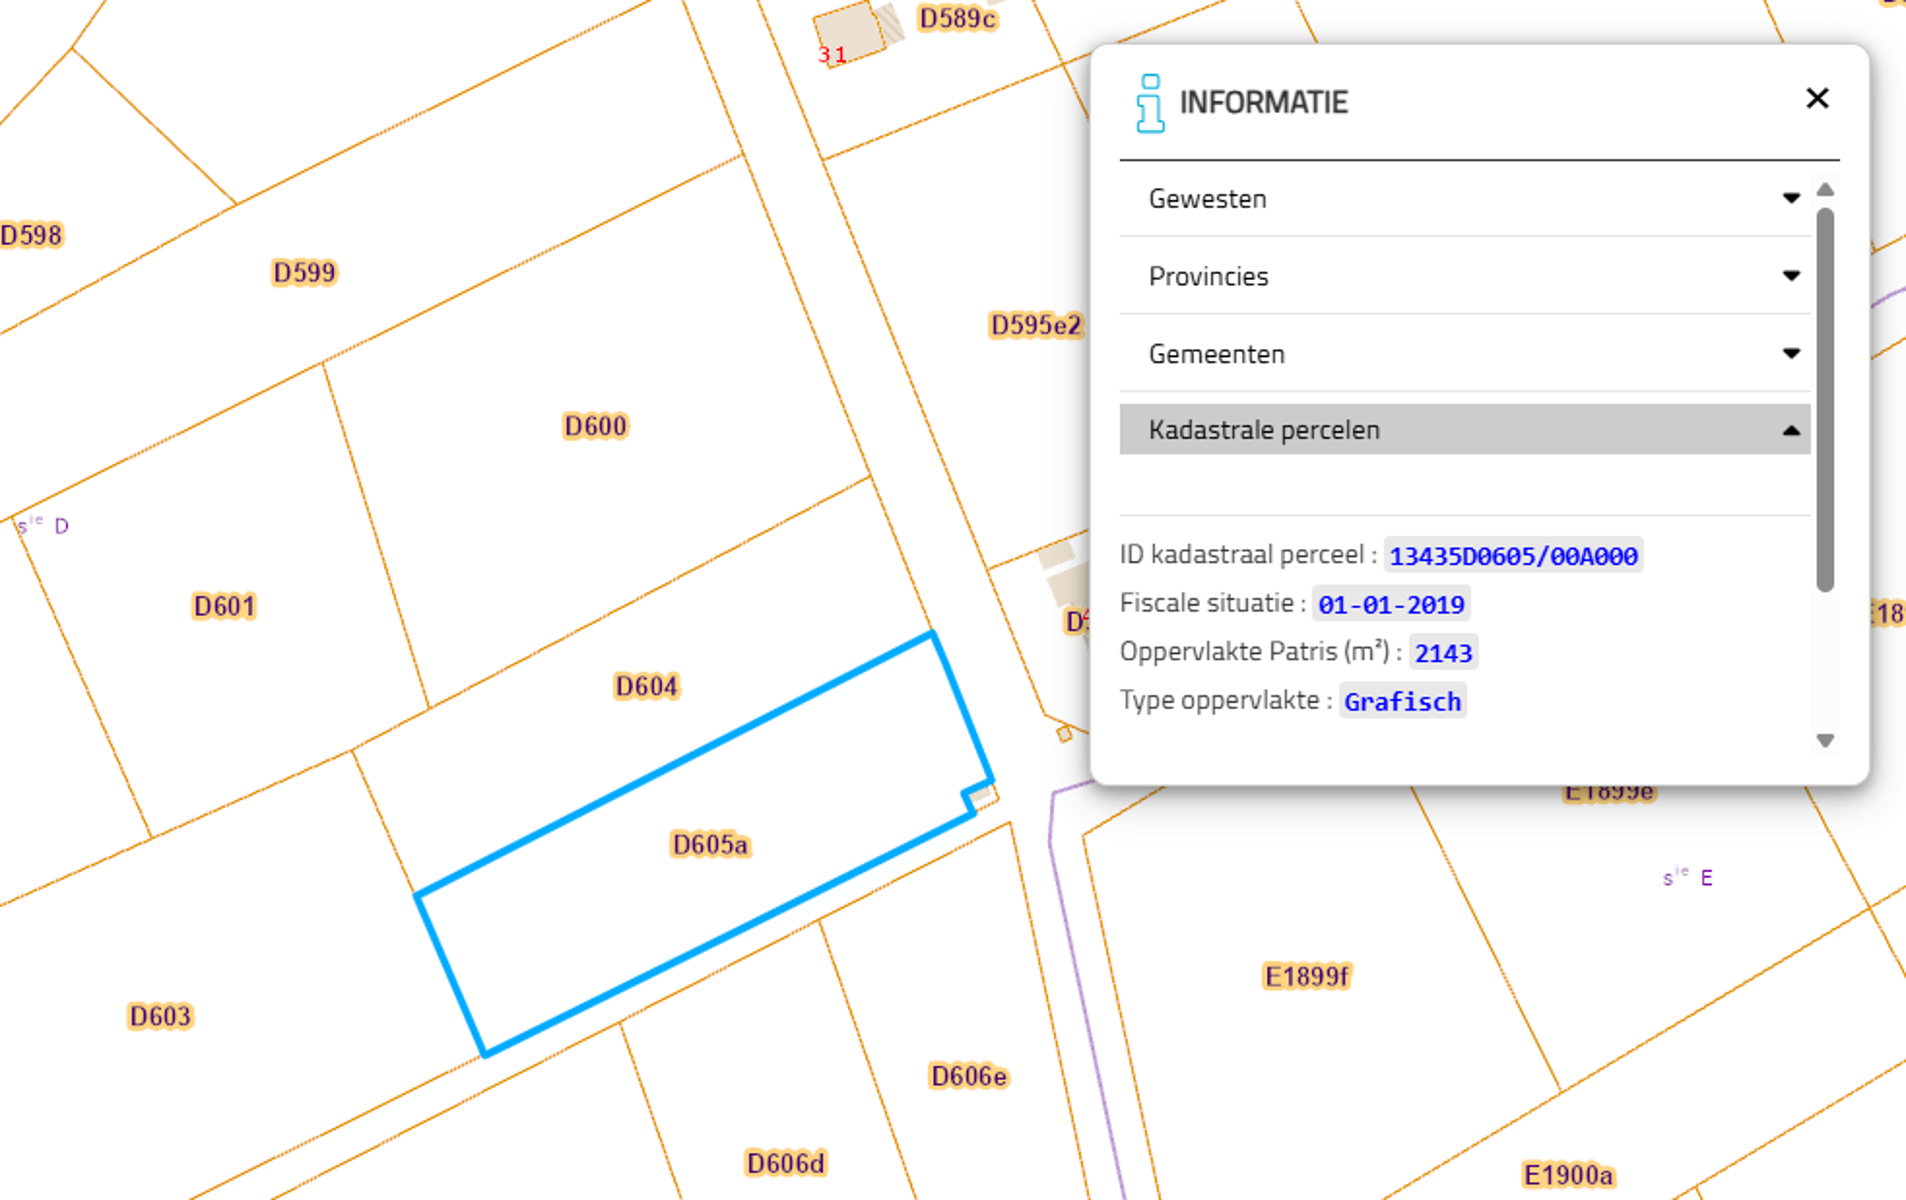Select parcel D601 on the map
Viewport: 1906px width, 1200px height.
(224, 607)
